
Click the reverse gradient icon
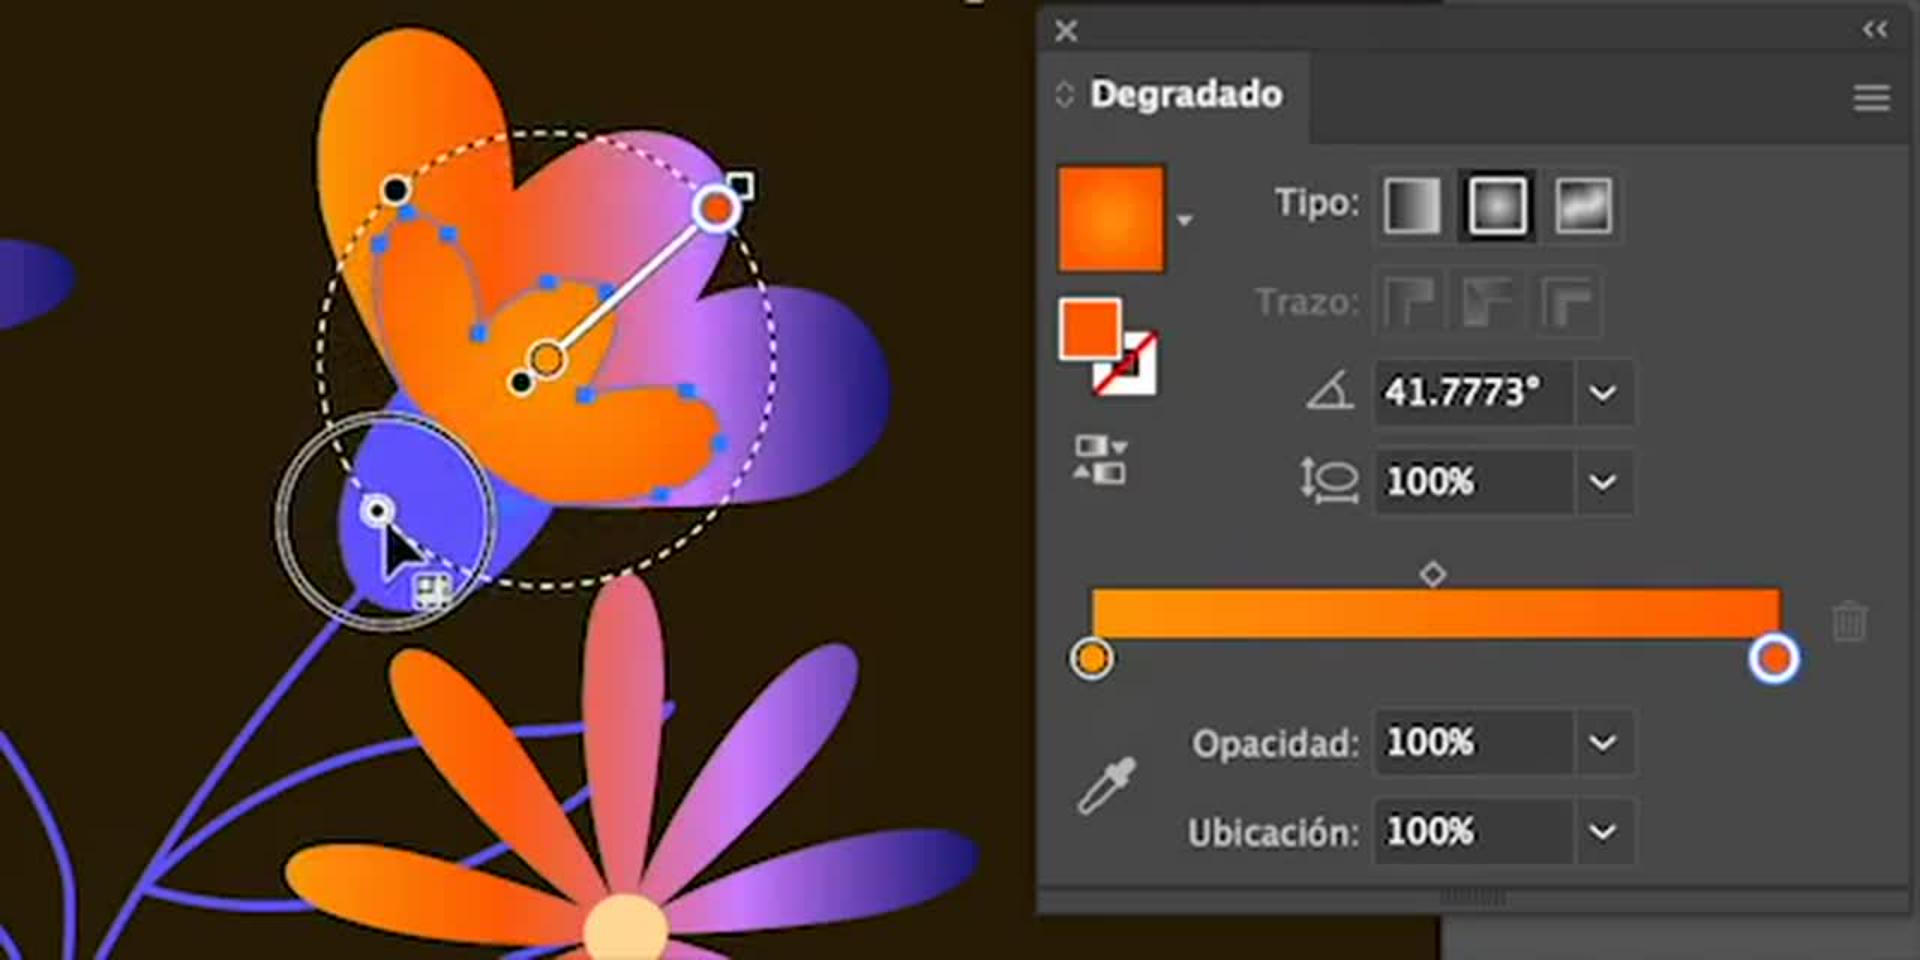tap(1099, 460)
